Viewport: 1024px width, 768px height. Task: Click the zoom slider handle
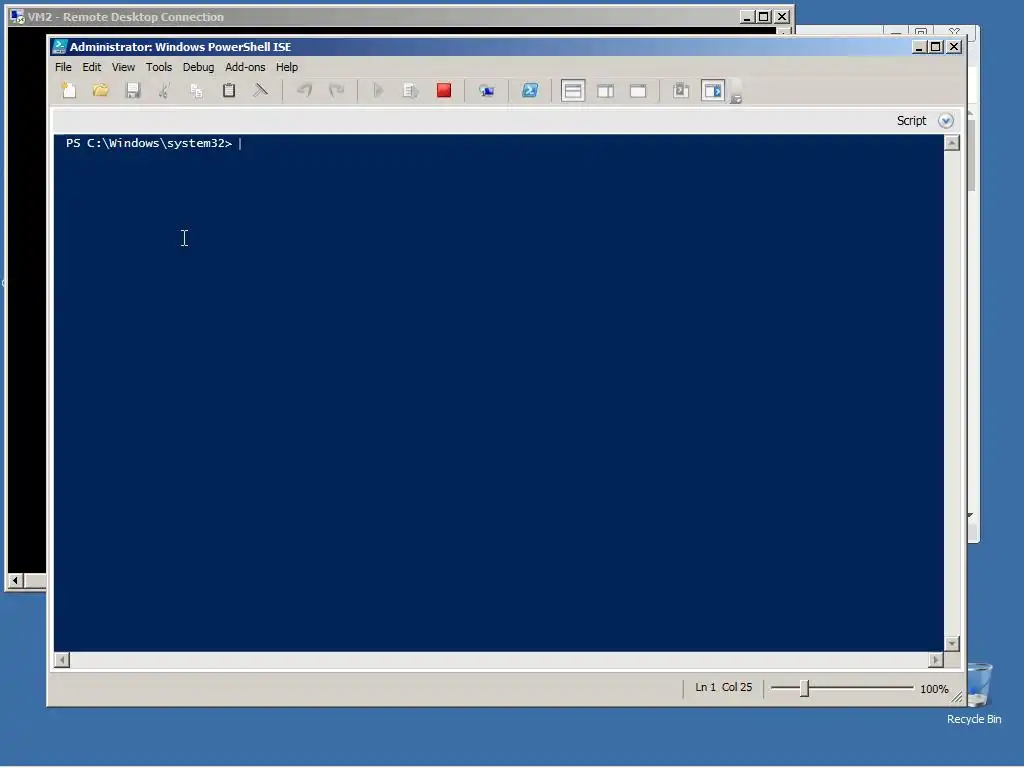(x=805, y=688)
